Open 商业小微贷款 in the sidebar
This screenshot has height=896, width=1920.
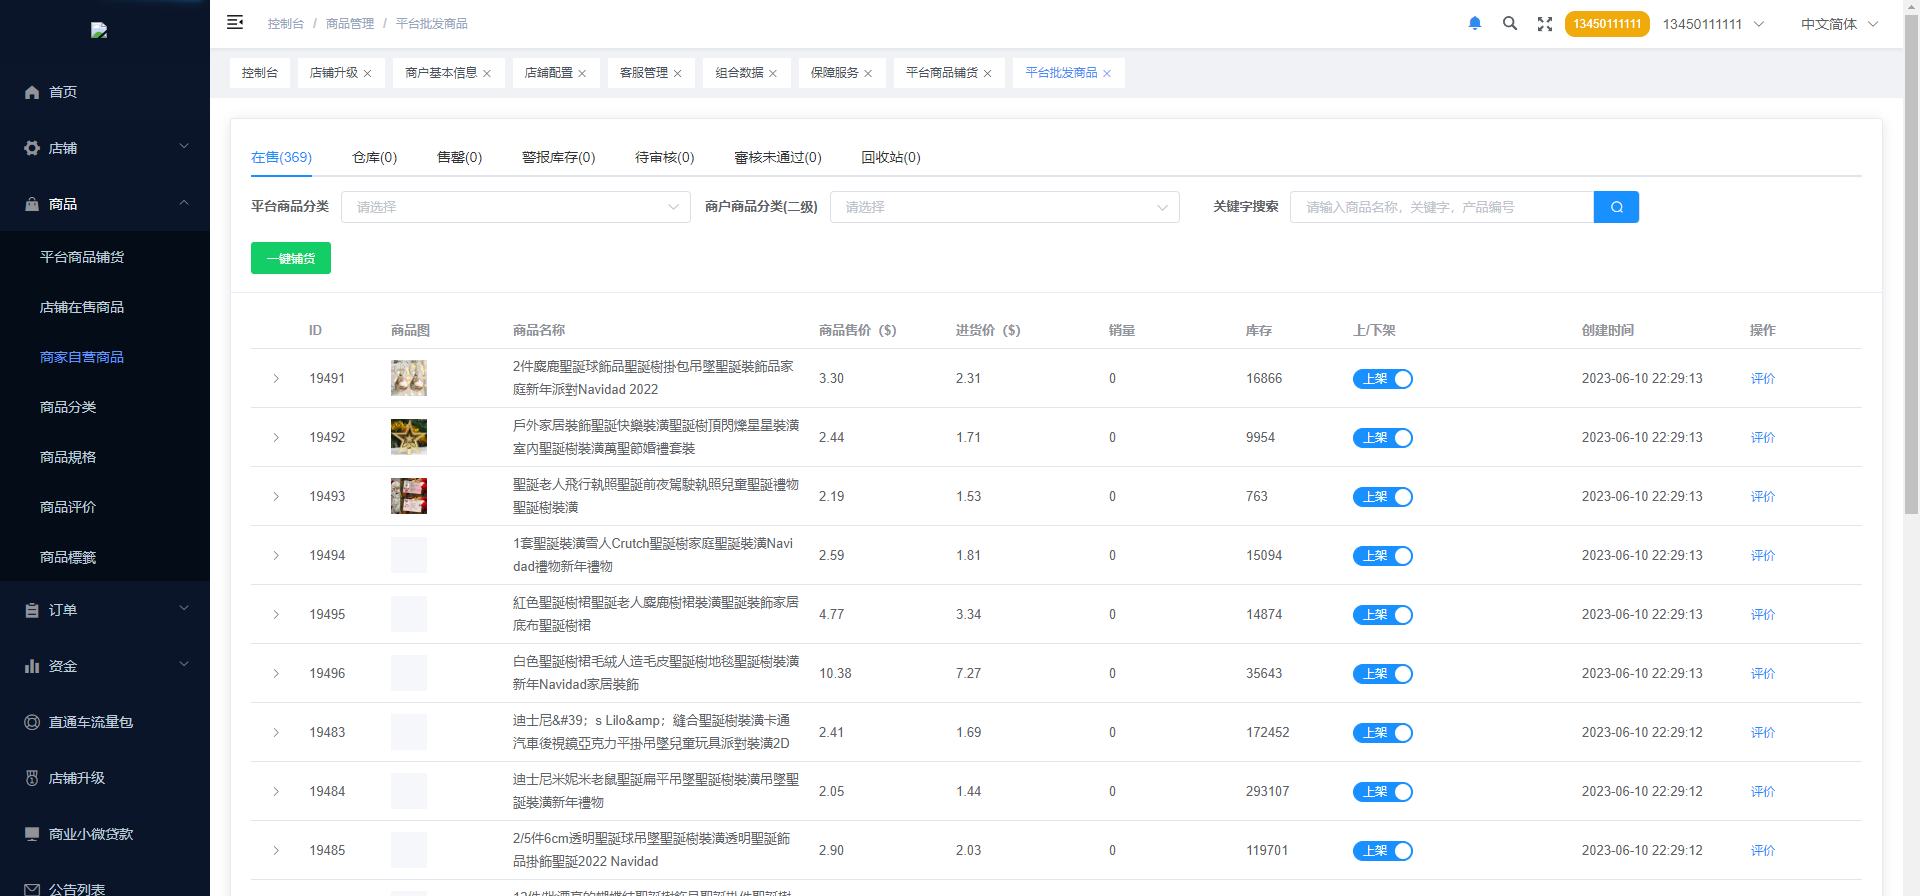[x=90, y=834]
